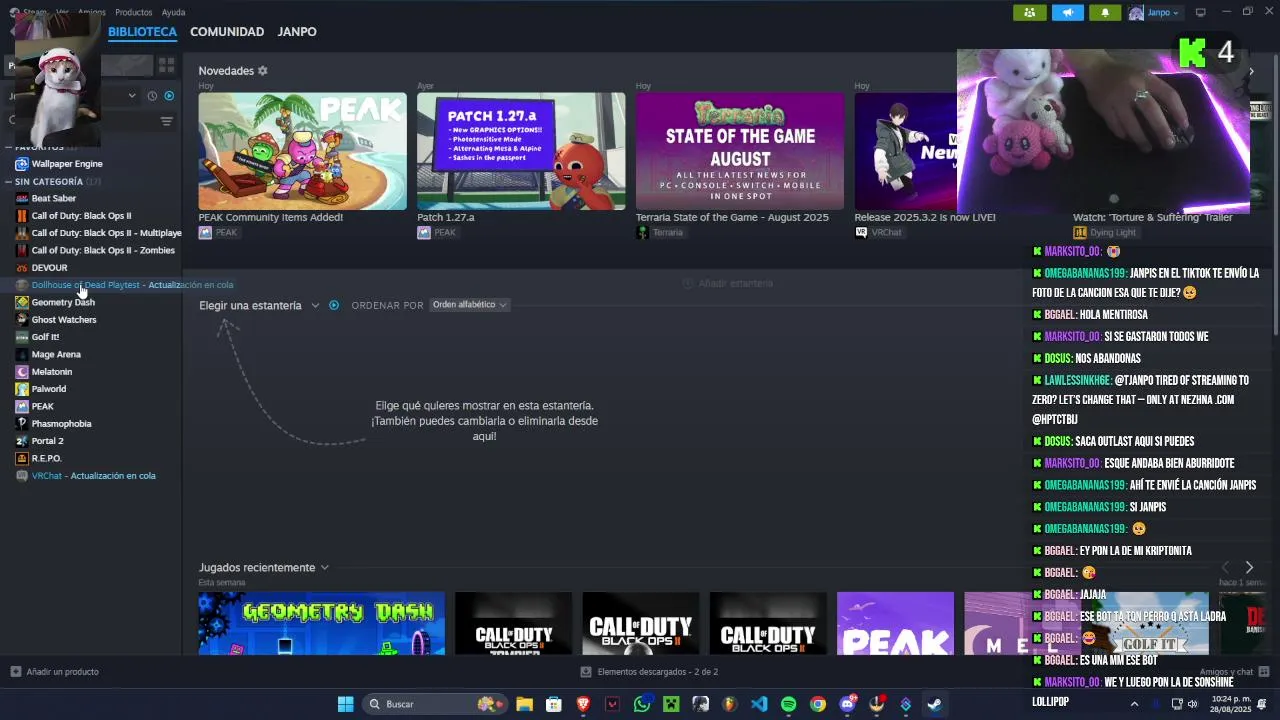Open Spotify from the taskbar
1280x720 pixels.
click(x=788, y=704)
